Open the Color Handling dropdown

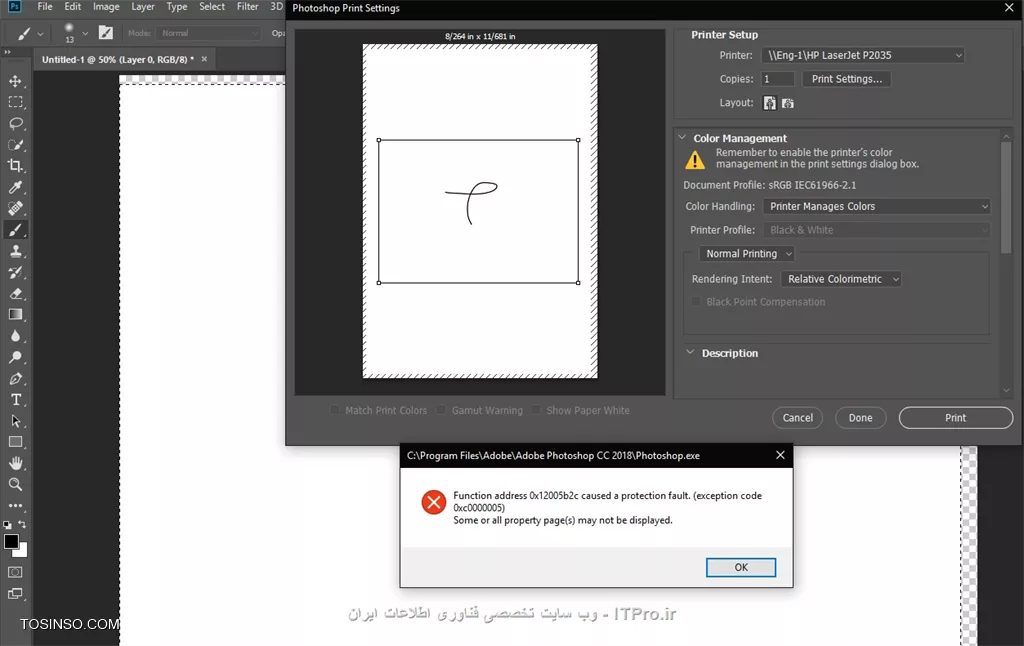(876, 206)
